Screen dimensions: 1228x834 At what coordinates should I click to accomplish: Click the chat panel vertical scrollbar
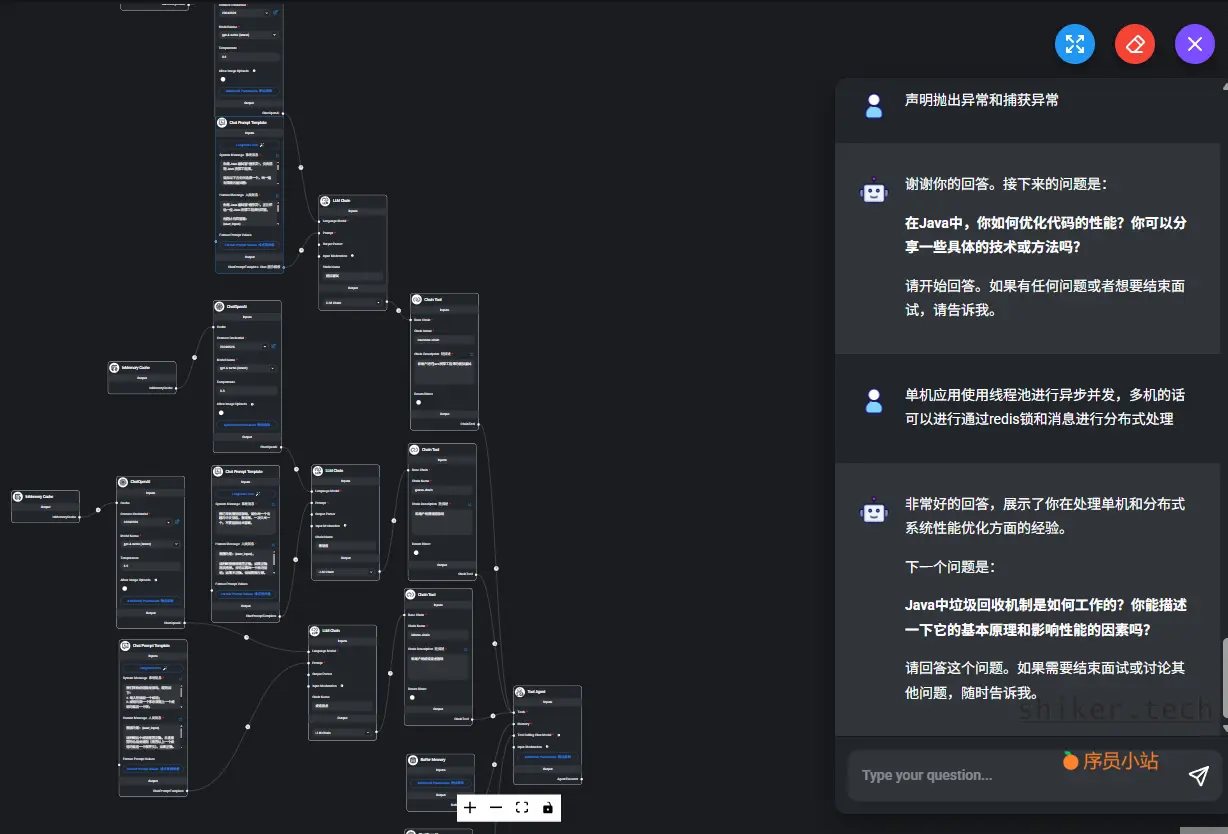click(1223, 679)
